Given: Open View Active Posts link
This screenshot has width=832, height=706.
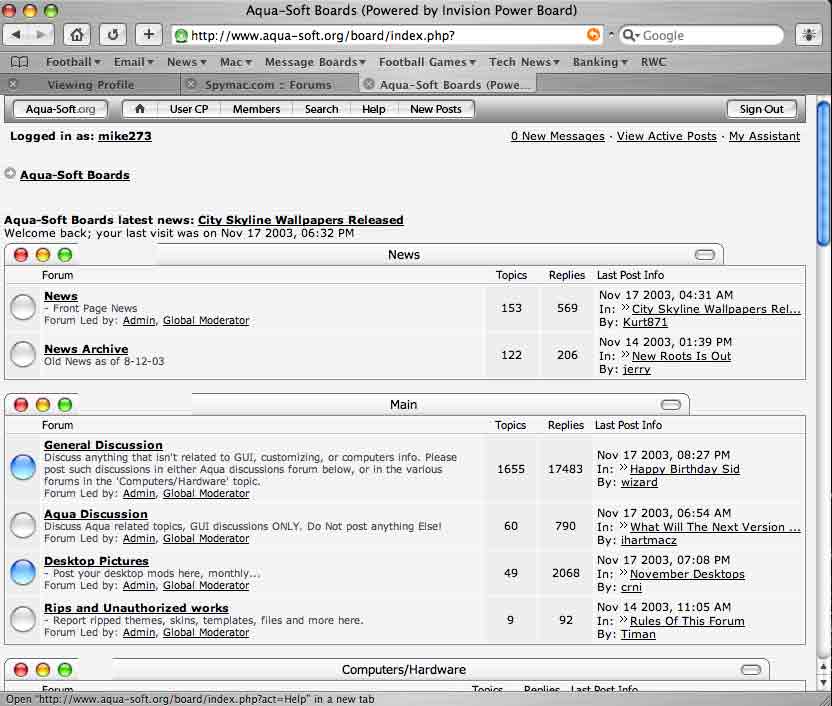Looking at the screenshot, I should coord(666,136).
